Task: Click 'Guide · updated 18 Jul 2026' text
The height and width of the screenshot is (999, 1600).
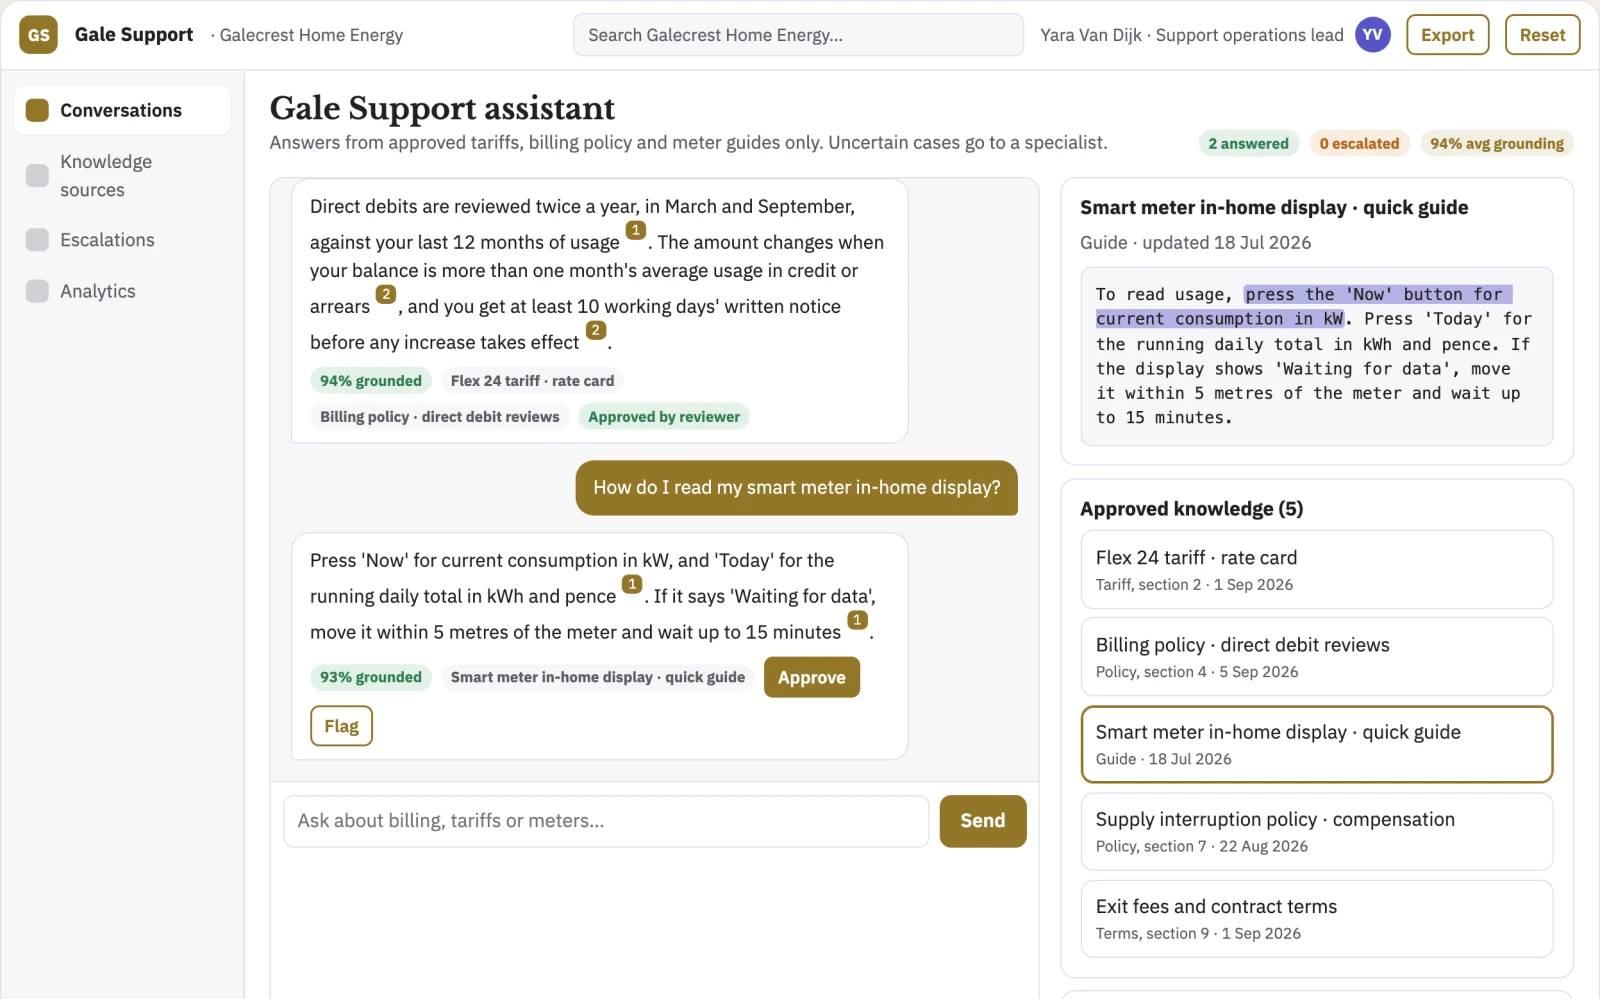Action: [x=1195, y=243]
